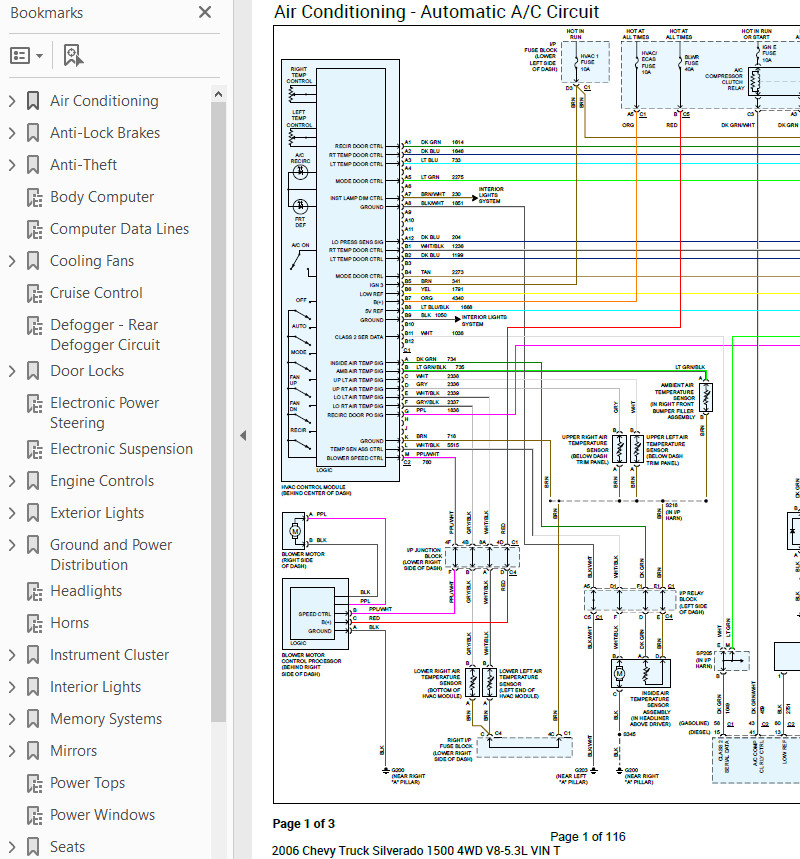Collapse navigation pane with the left arrow
Image resolution: width=800 pixels, height=859 pixels.
243,436
